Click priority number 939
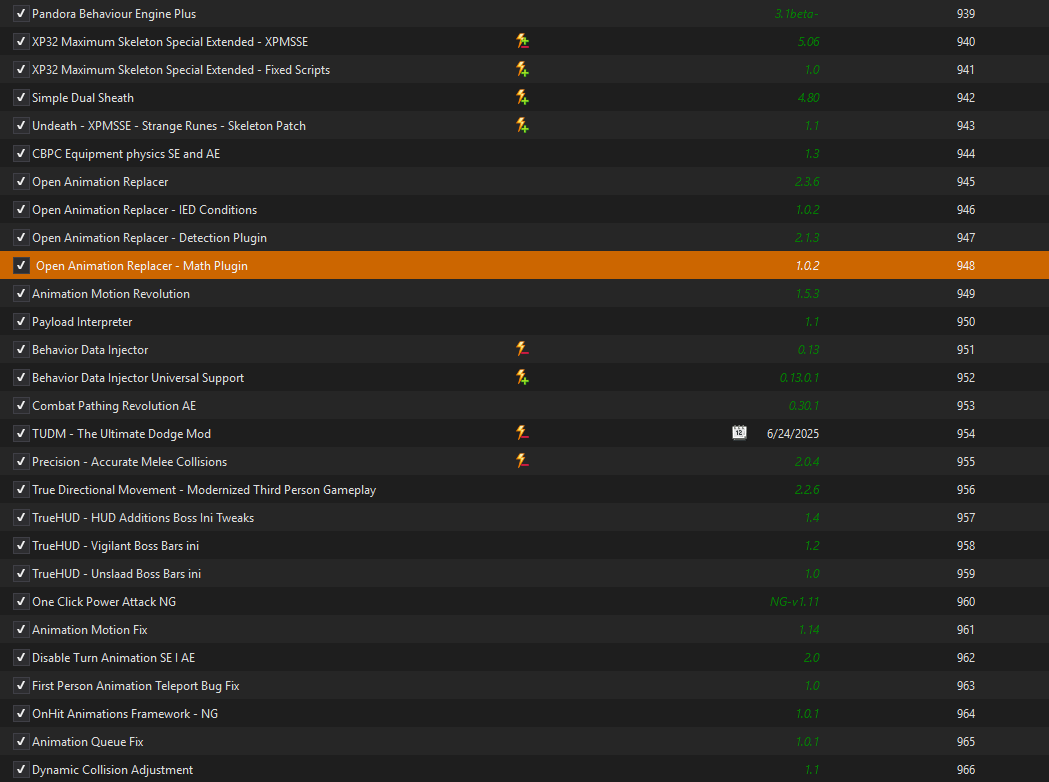Image resolution: width=1049 pixels, height=782 pixels. pyautogui.click(x=965, y=13)
